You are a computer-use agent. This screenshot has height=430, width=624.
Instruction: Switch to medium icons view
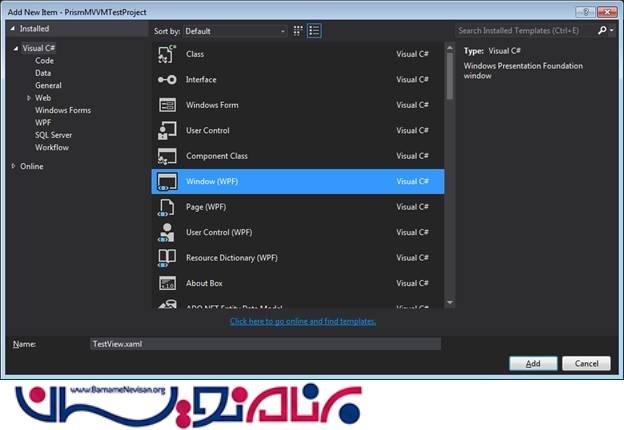click(x=298, y=31)
